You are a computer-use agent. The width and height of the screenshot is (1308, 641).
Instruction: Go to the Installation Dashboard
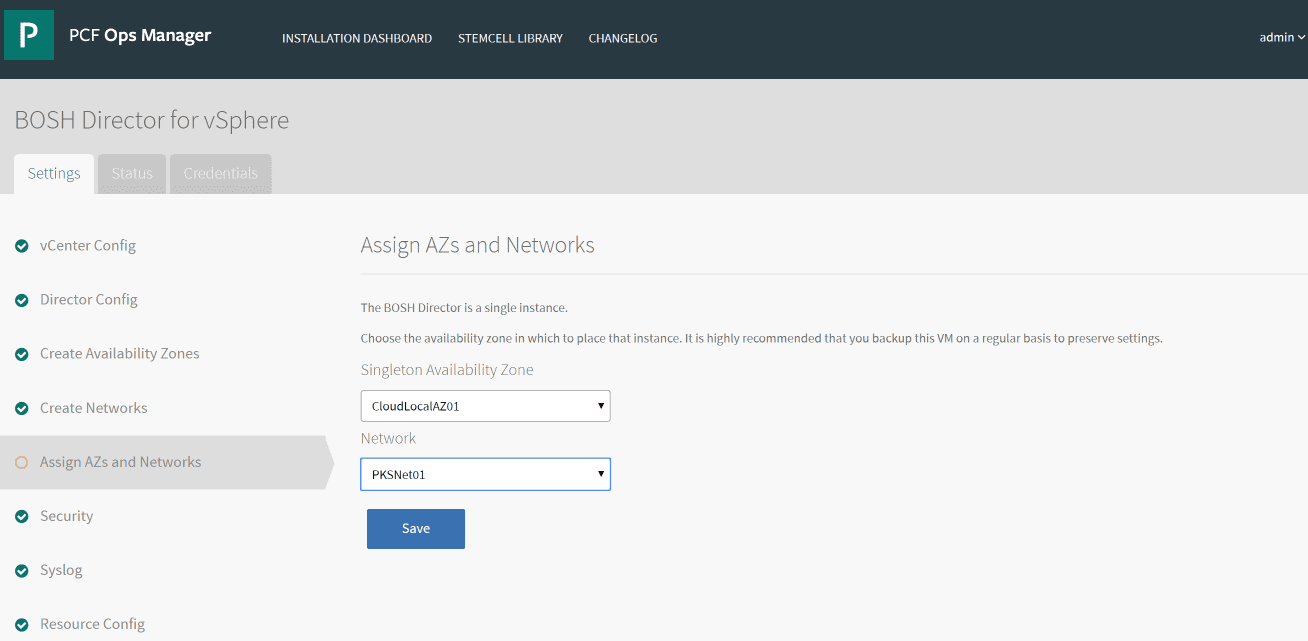click(x=357, y=39)
